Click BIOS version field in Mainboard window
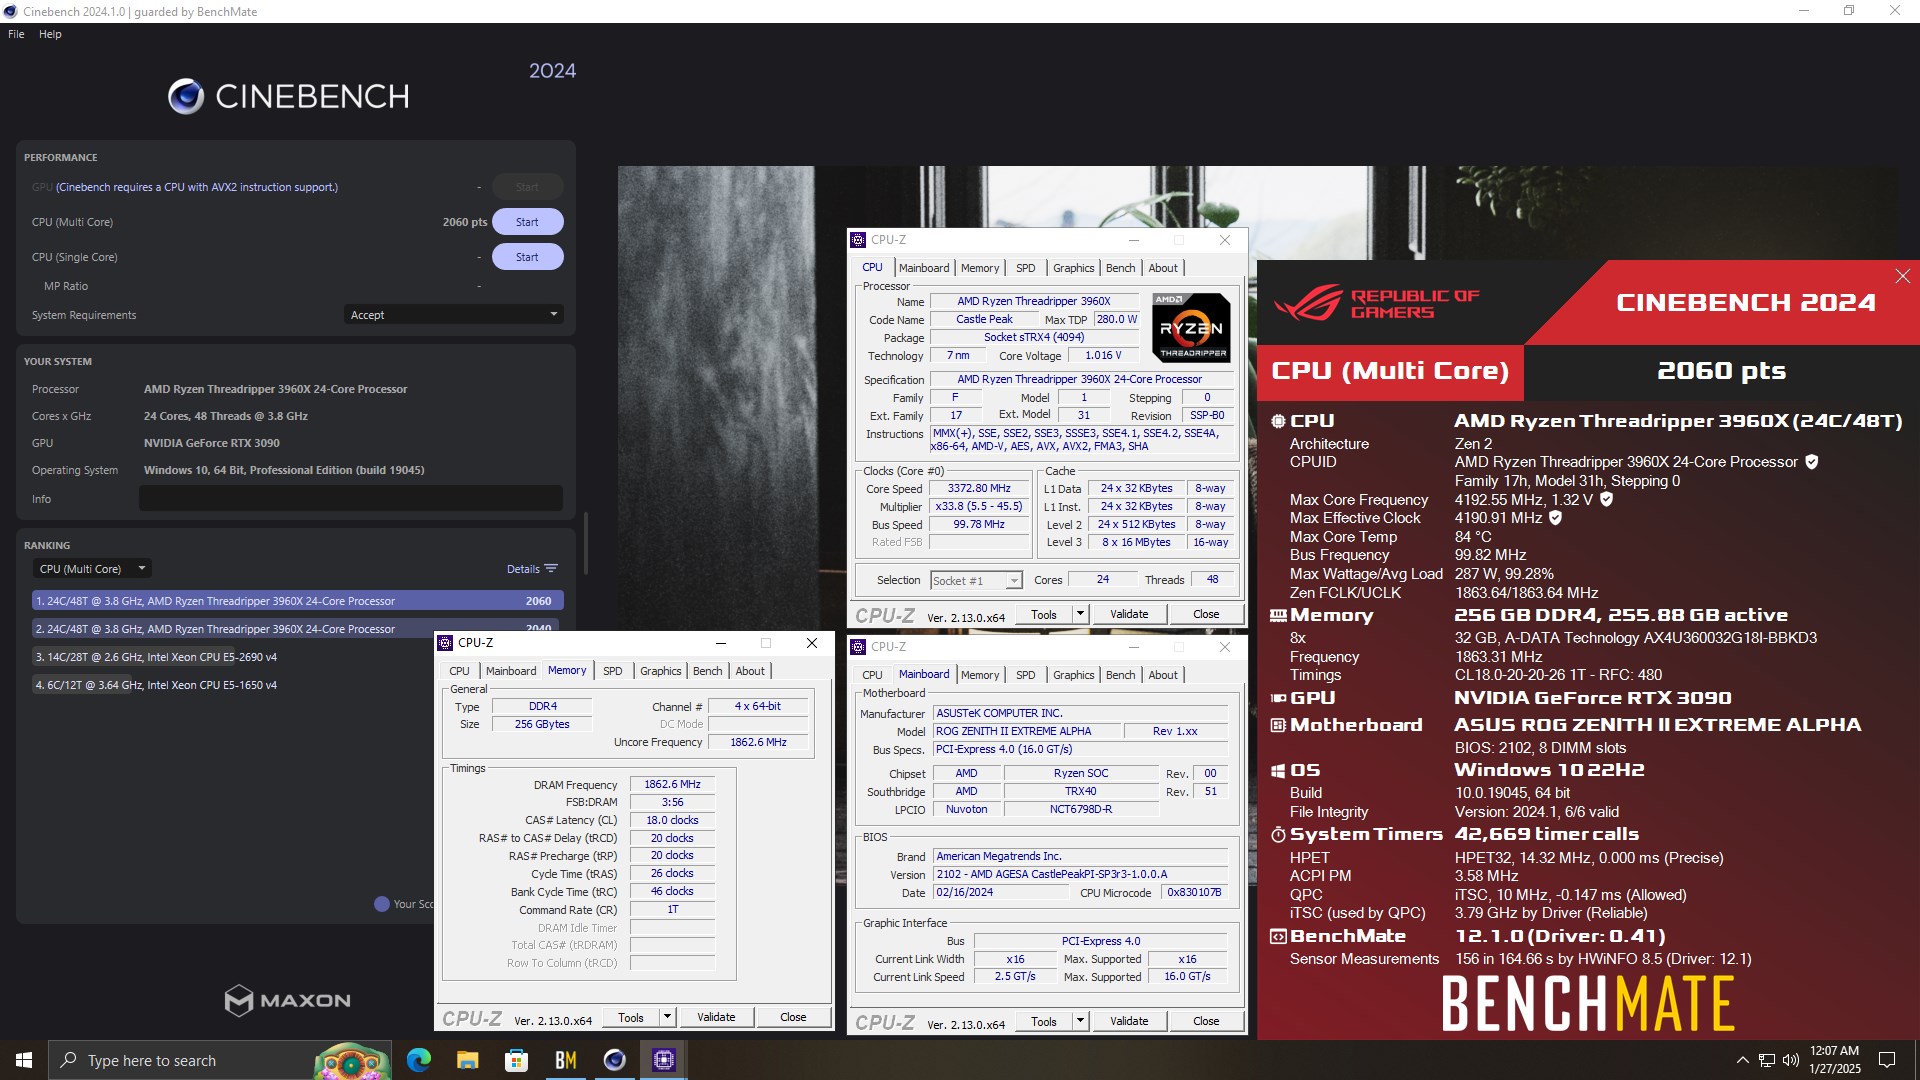The height and width of the screenshot is (1080, 1920). pyautogui.click(x=1080, y=875)
